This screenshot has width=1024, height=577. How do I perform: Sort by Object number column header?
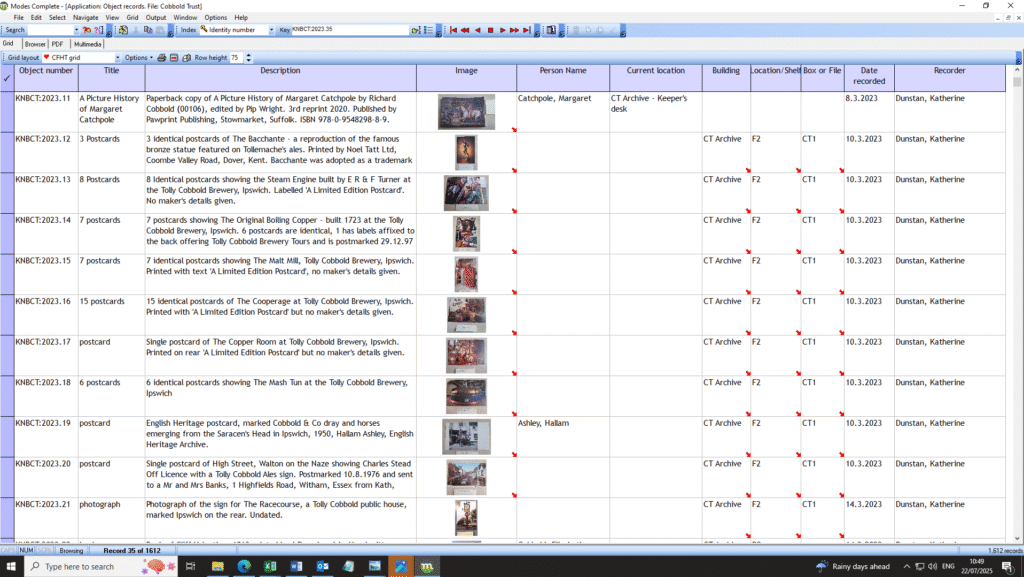46,78
